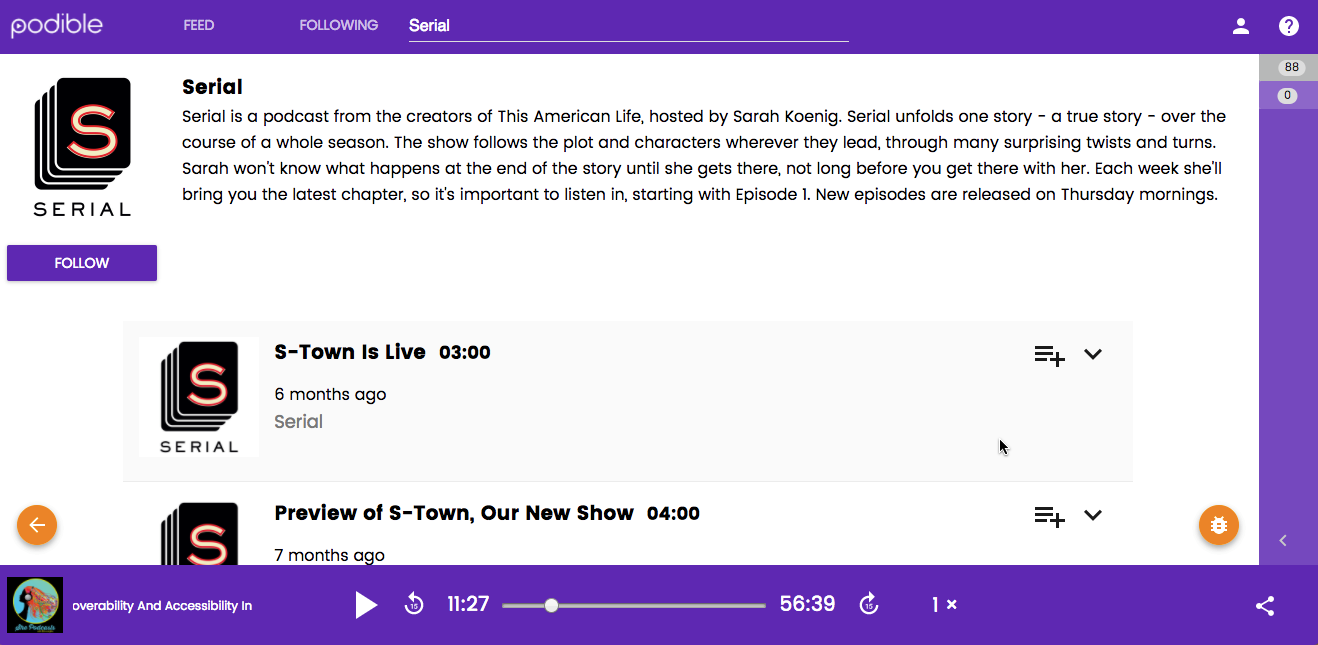The height and width of the screenshot is (645, 1318).
Task: Click the 6 months ago text
Action: (x=330, y=394)
